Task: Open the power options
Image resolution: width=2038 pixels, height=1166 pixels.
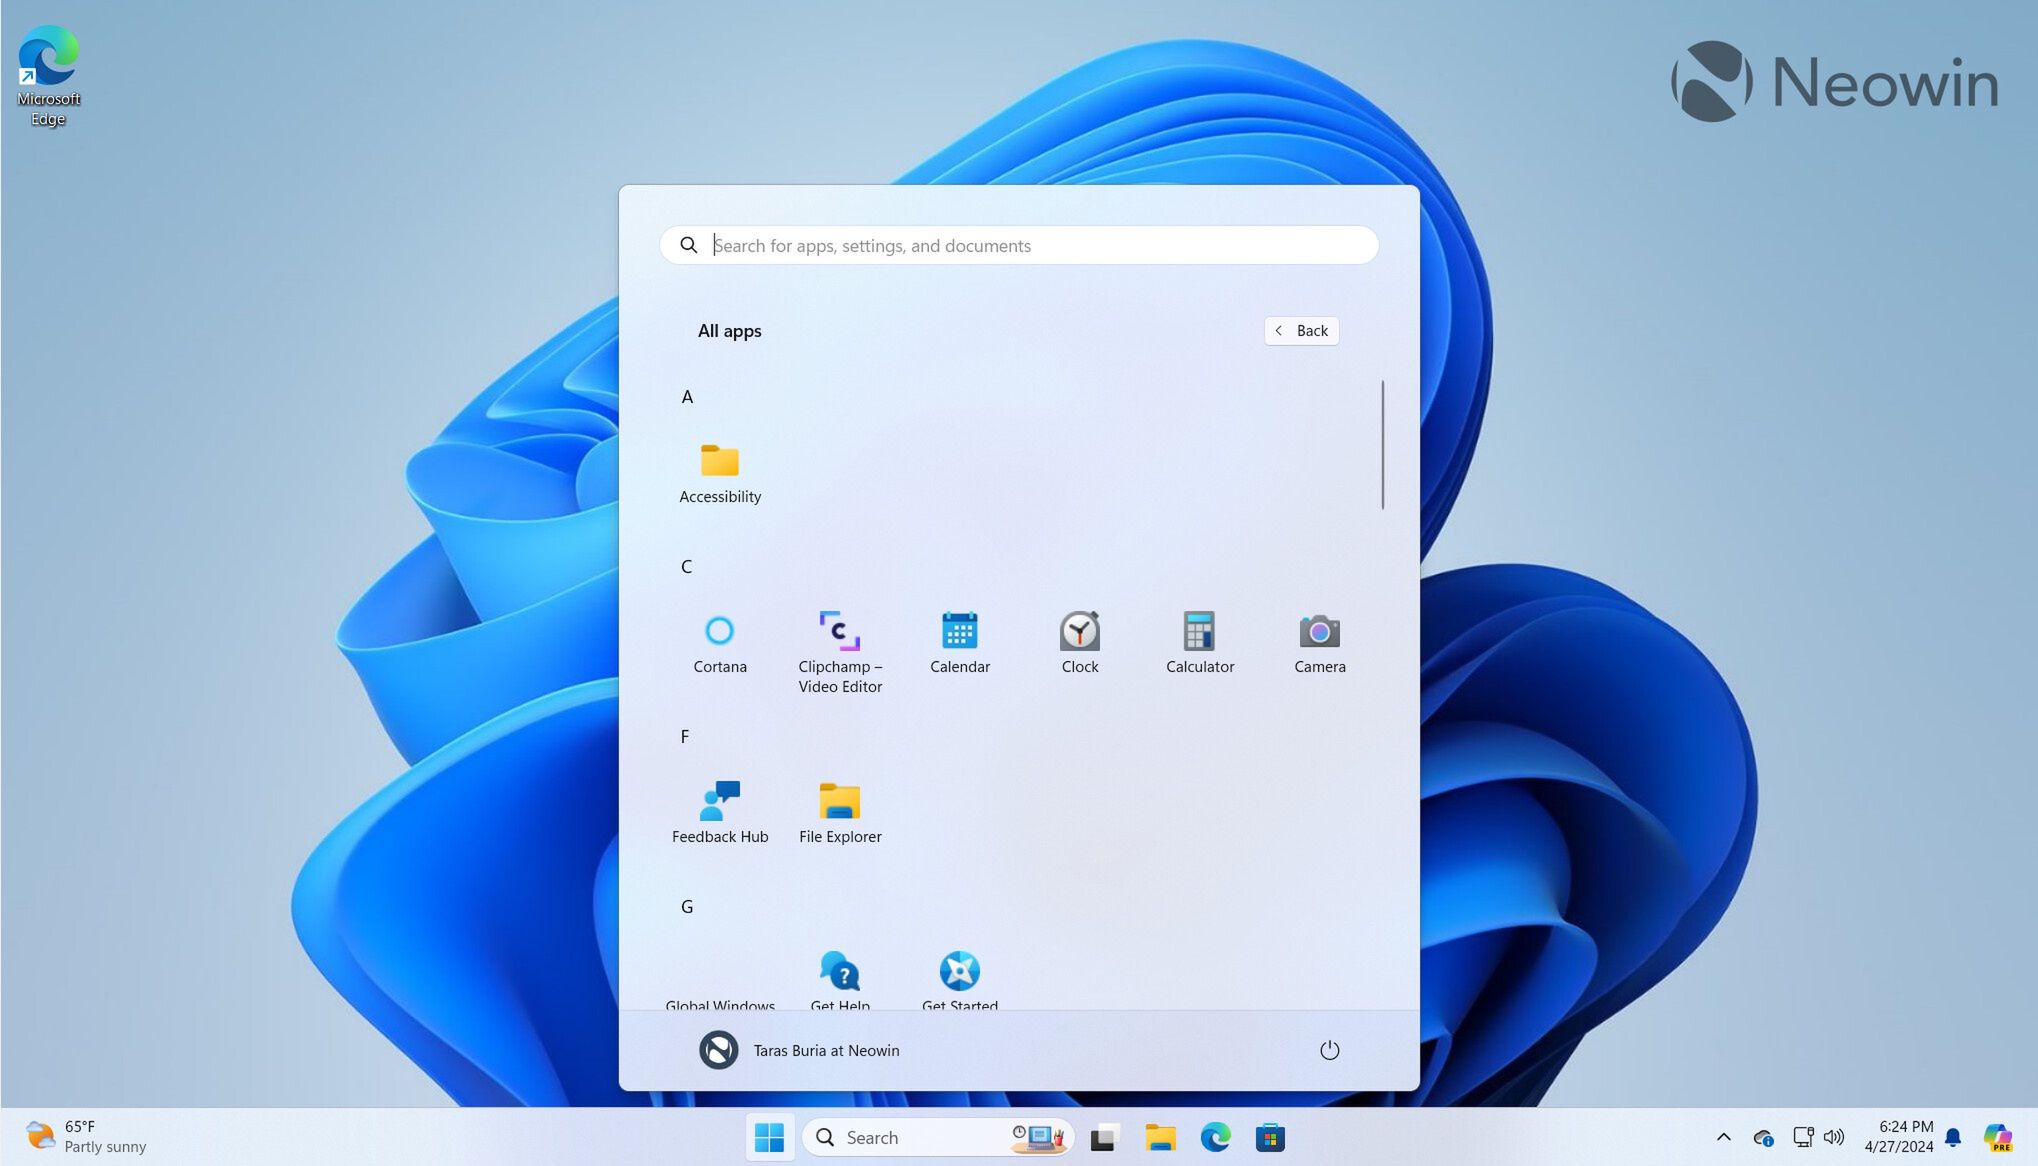Action: point(1328,1050)
